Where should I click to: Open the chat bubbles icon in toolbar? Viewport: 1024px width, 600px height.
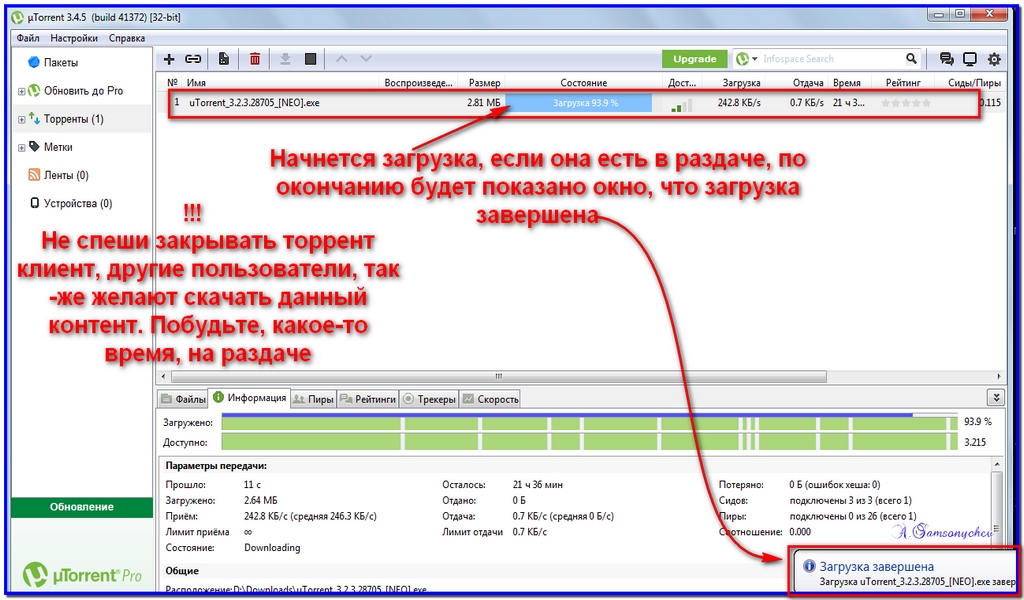pyautogui.click(x=946, y=59)
